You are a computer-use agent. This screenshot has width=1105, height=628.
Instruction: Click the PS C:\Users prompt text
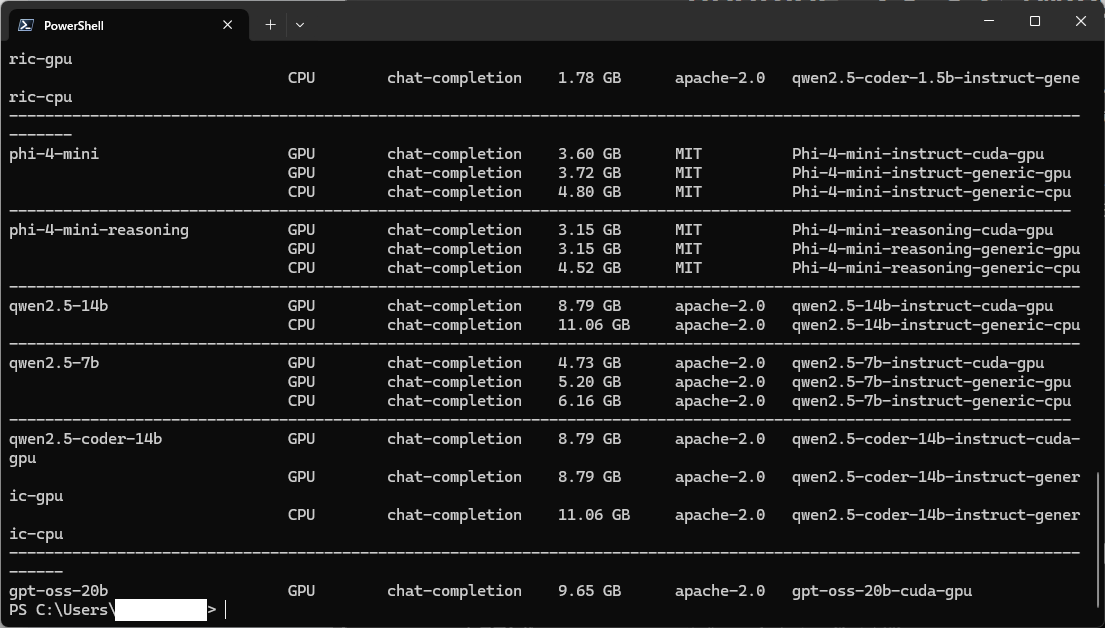(x=61, y=610)
